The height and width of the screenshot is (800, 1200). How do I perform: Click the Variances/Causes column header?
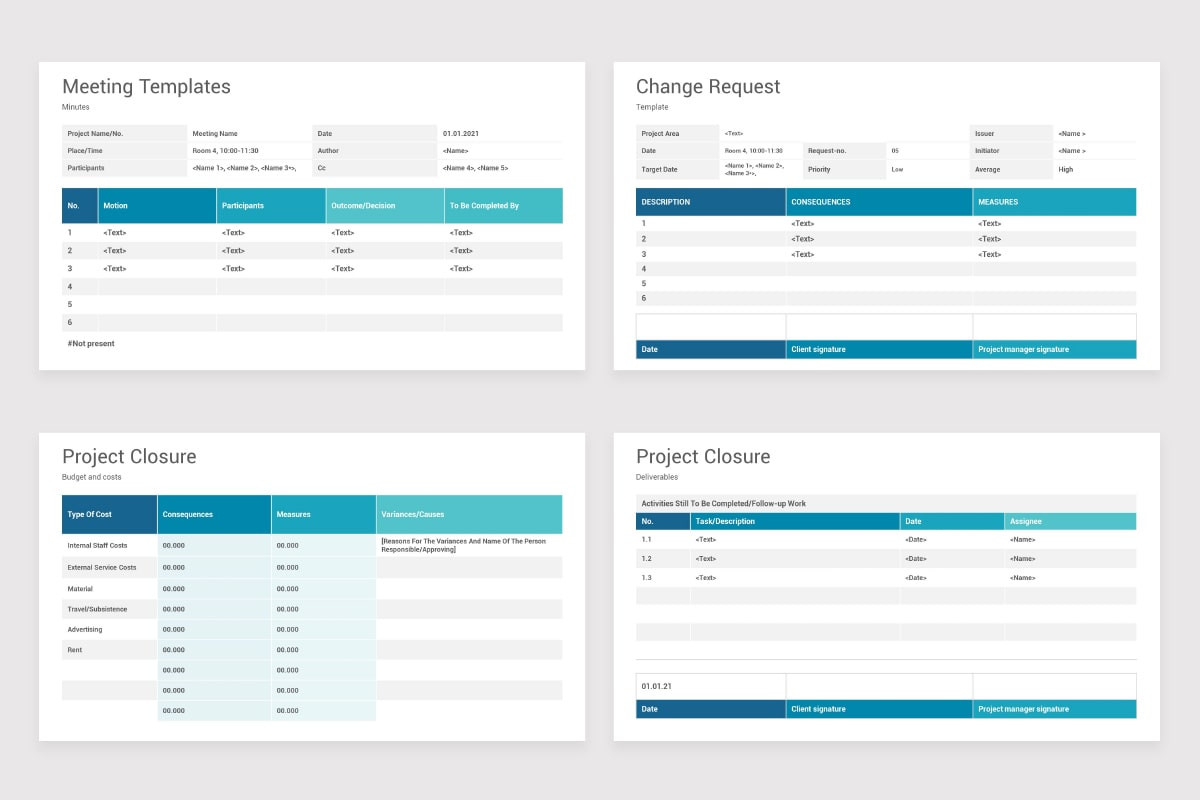click(x=412, y=514)
